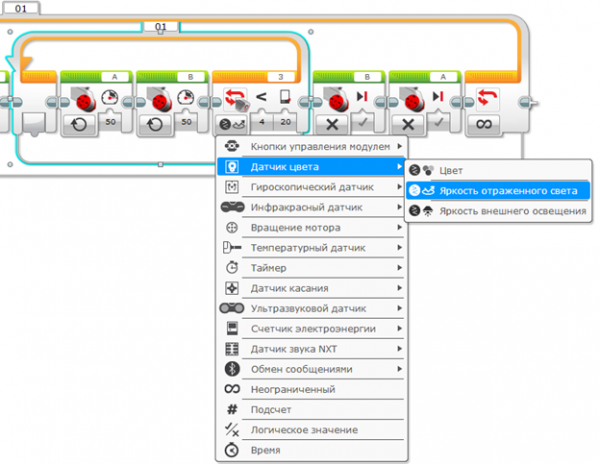
Task: Select Неограниченный loop mode
Action: pos(311,389)
